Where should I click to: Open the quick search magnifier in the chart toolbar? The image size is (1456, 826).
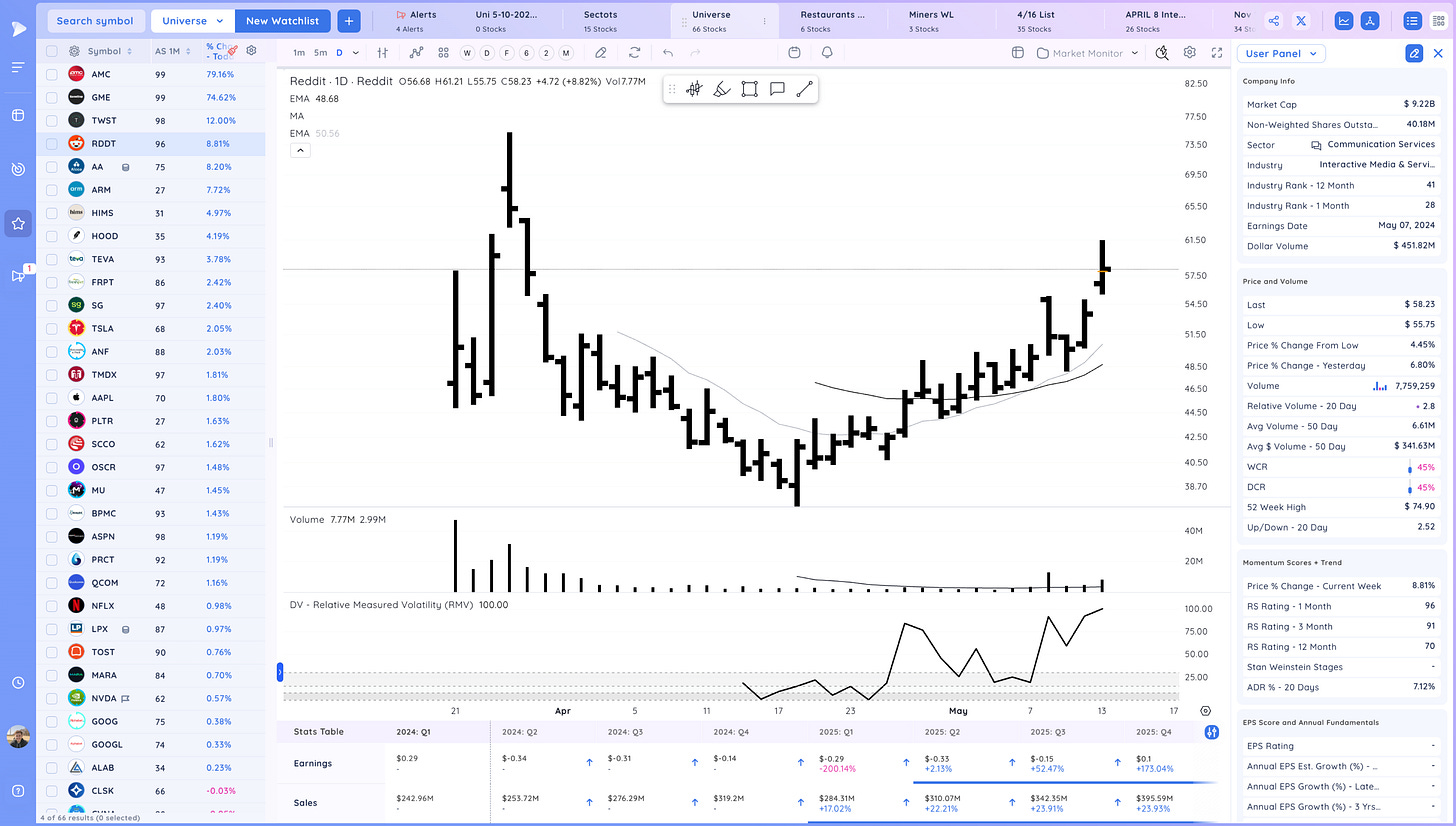[1161, 53]
